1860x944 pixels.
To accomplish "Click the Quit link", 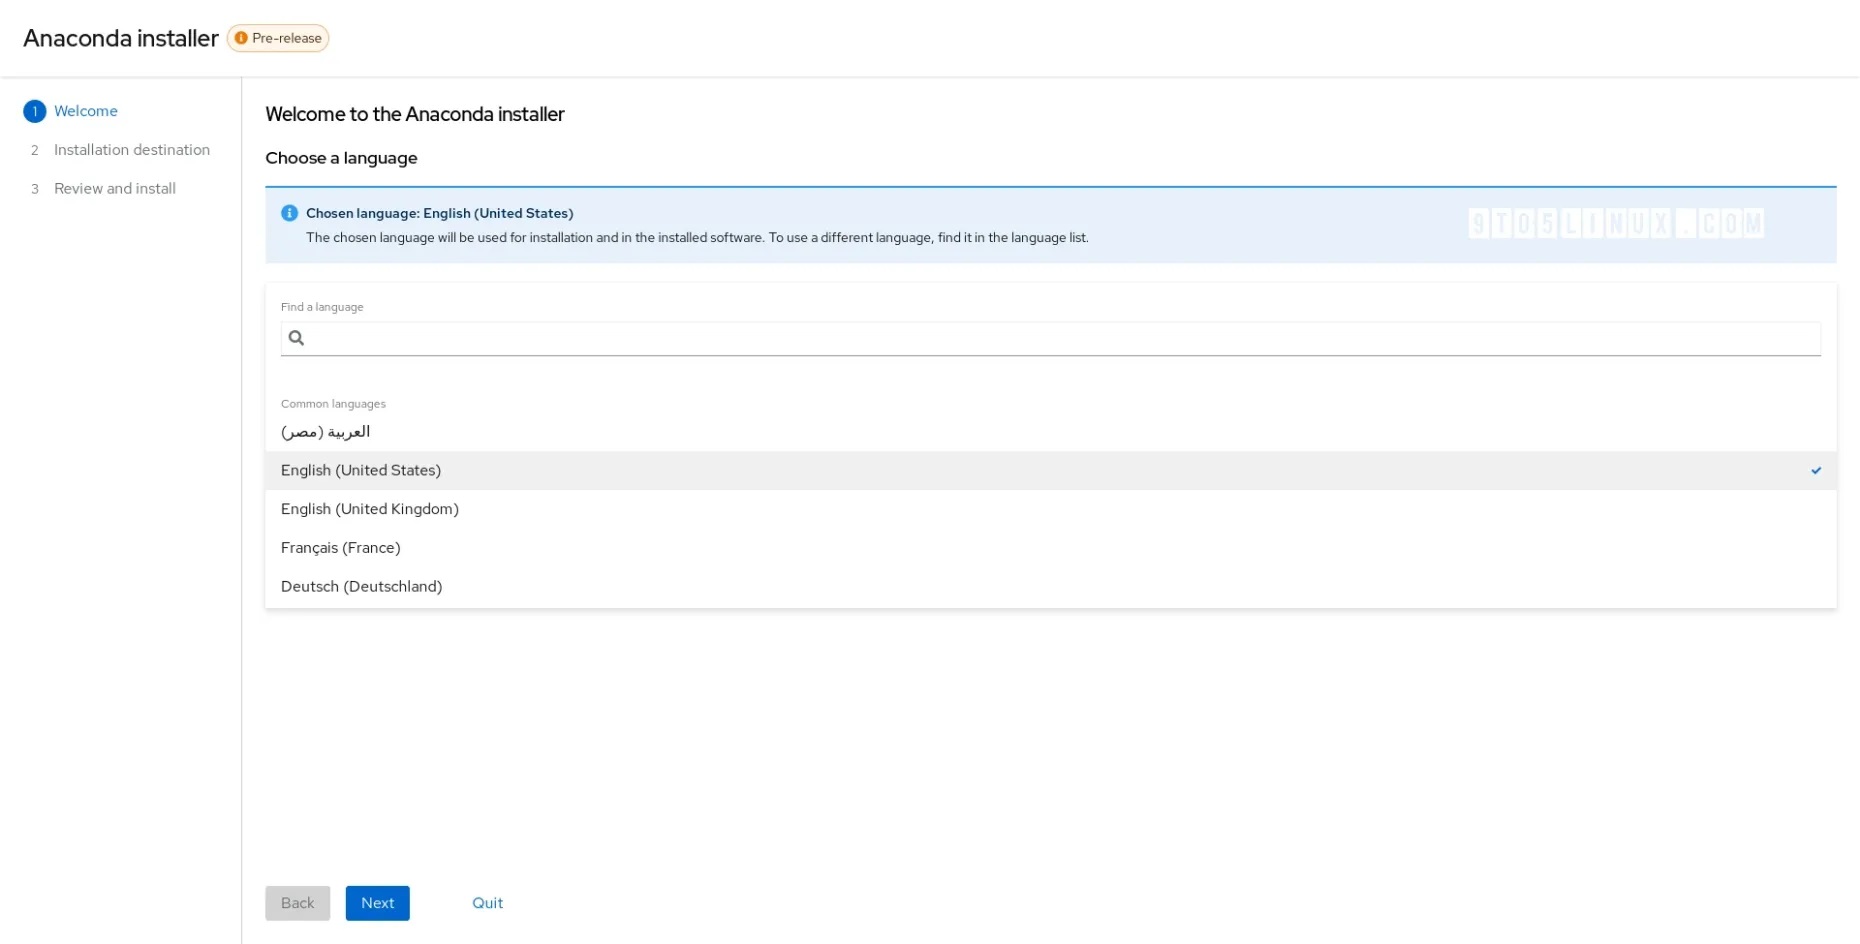I will (487, 903).
